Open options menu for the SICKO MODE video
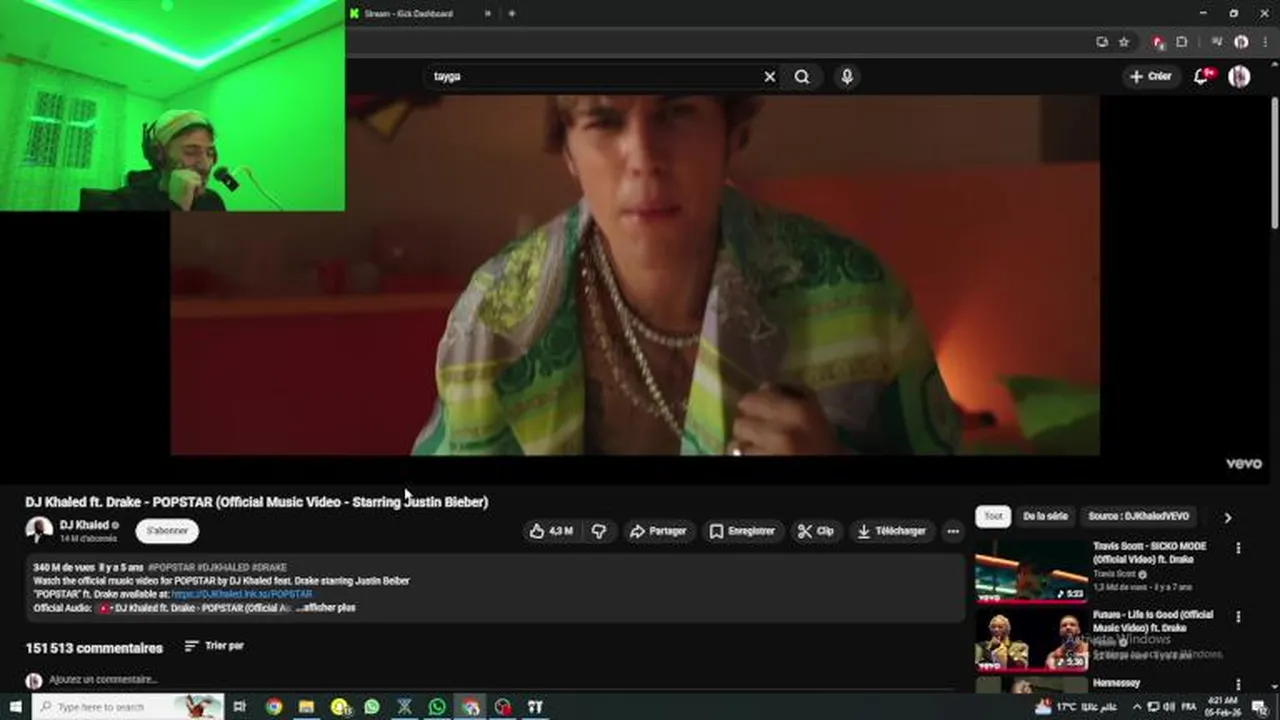 click(x=1238, y=548)
